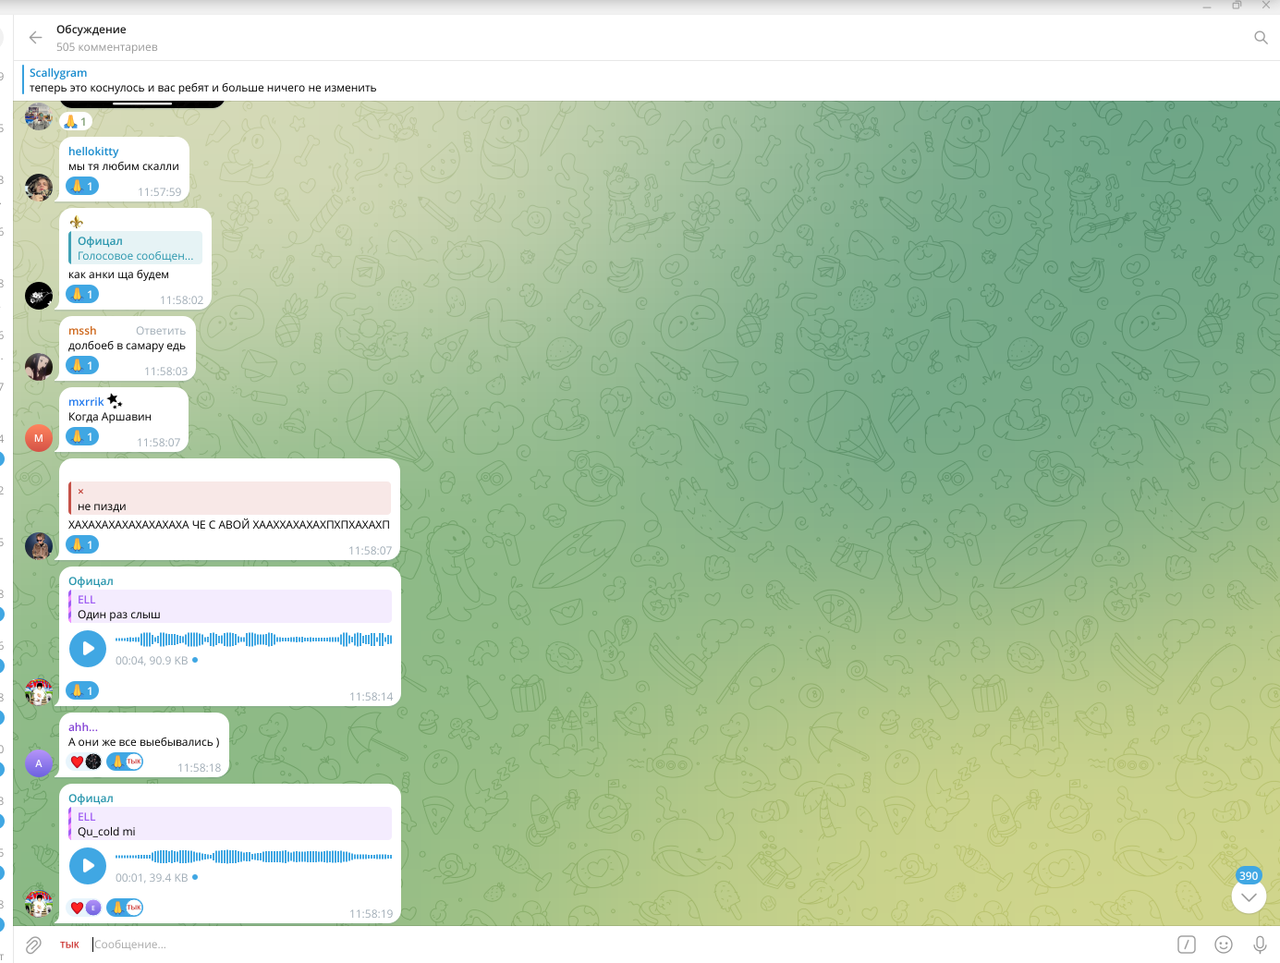Open hellokitty's profile avatar
The width and height of the screenshot is (1280, 963).
pos(39,187)
